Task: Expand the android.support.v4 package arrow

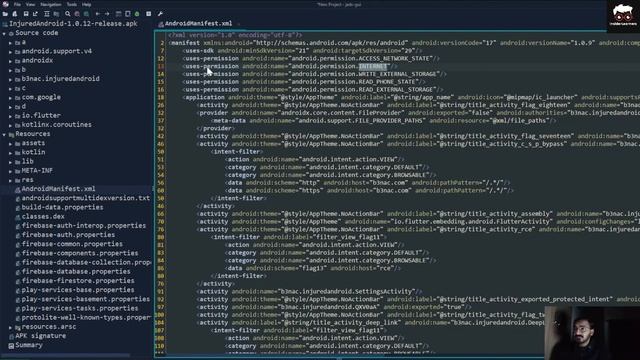Action: (11, 52)
